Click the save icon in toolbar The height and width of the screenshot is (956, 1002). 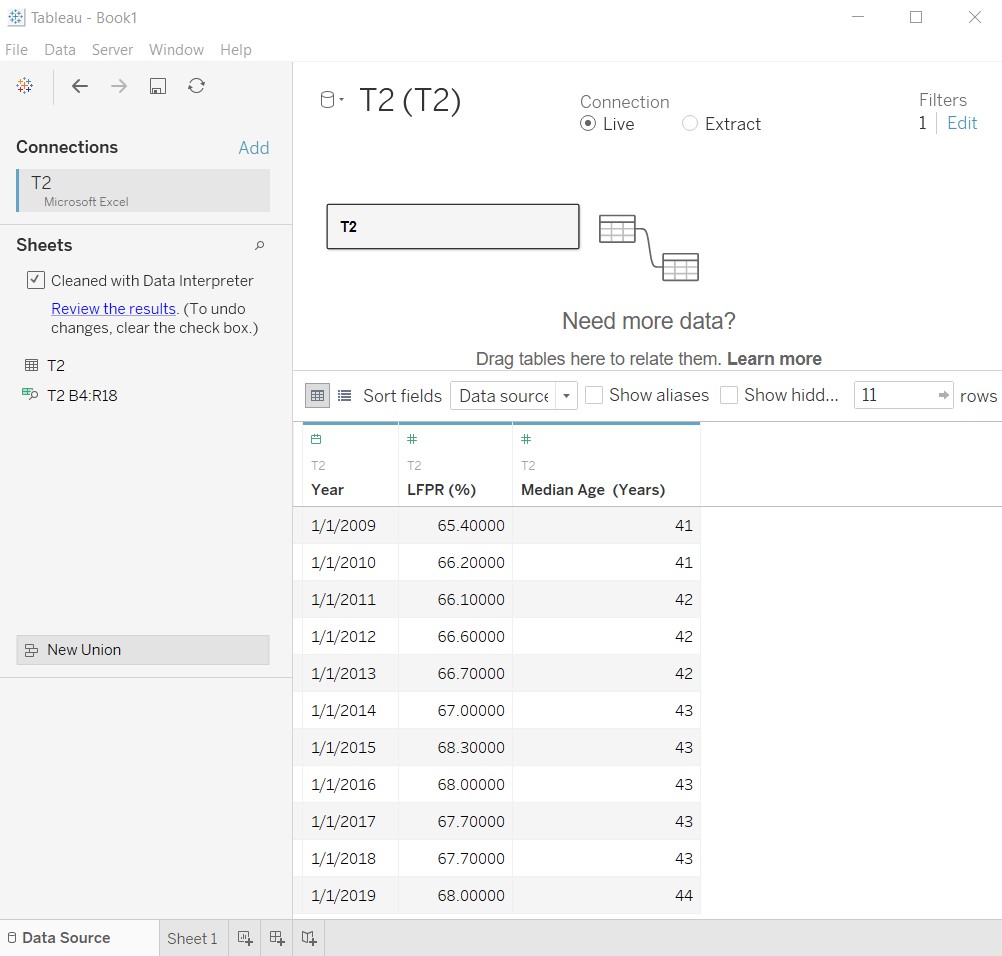(157, 86)
